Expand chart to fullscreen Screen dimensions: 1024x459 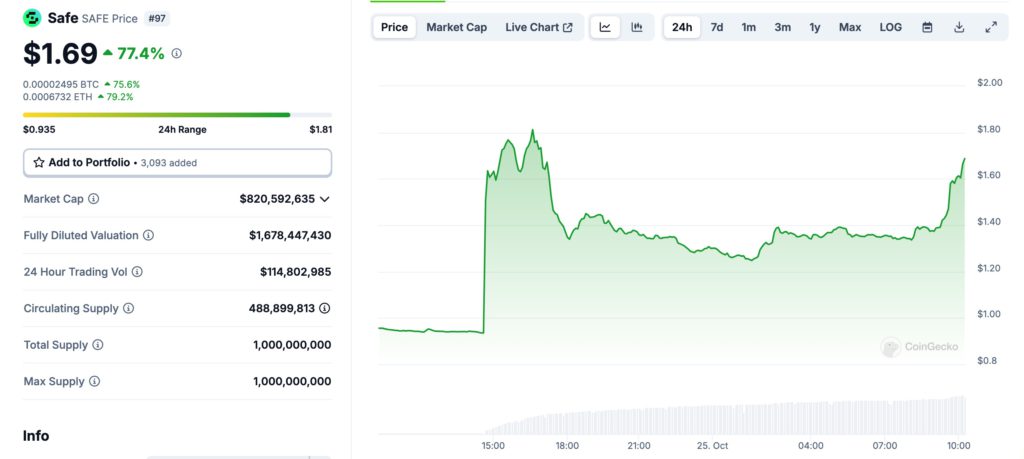[x=991, y=27]
